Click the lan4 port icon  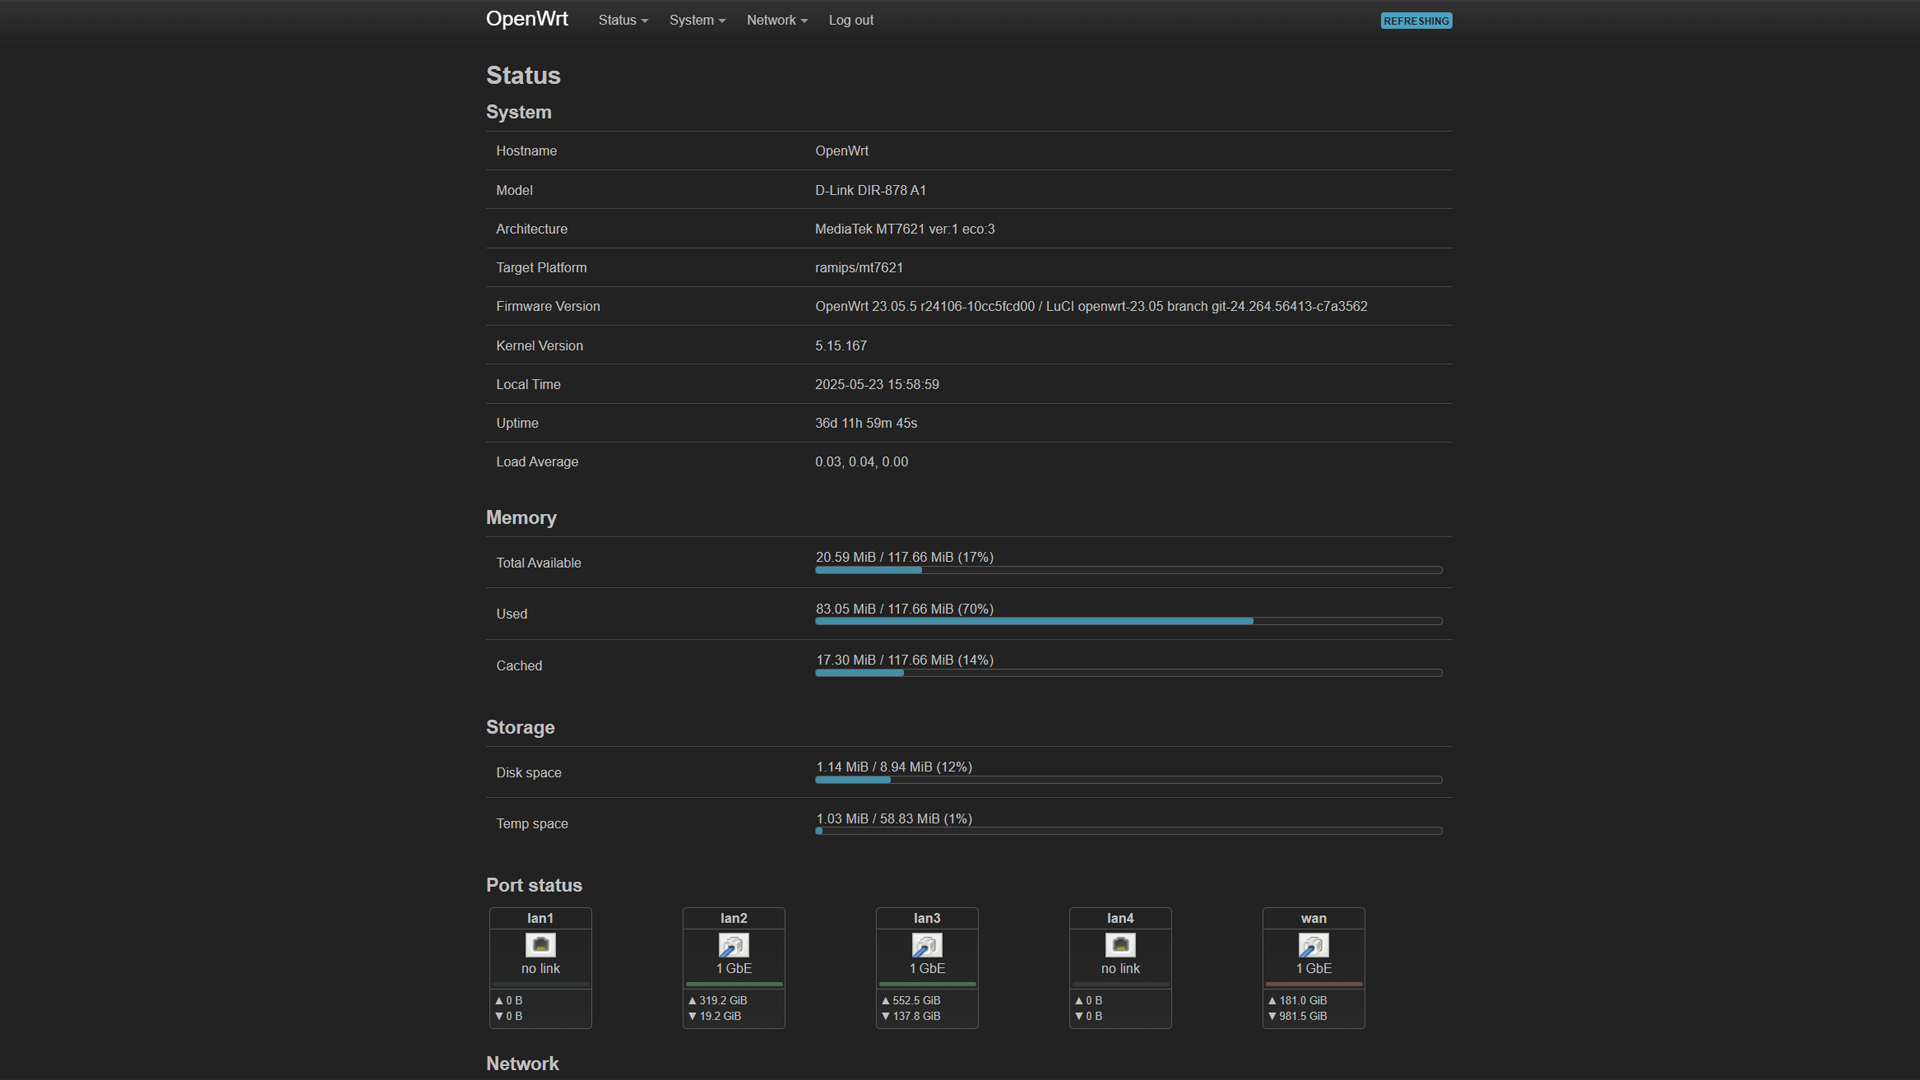(x=1120, y=945)
